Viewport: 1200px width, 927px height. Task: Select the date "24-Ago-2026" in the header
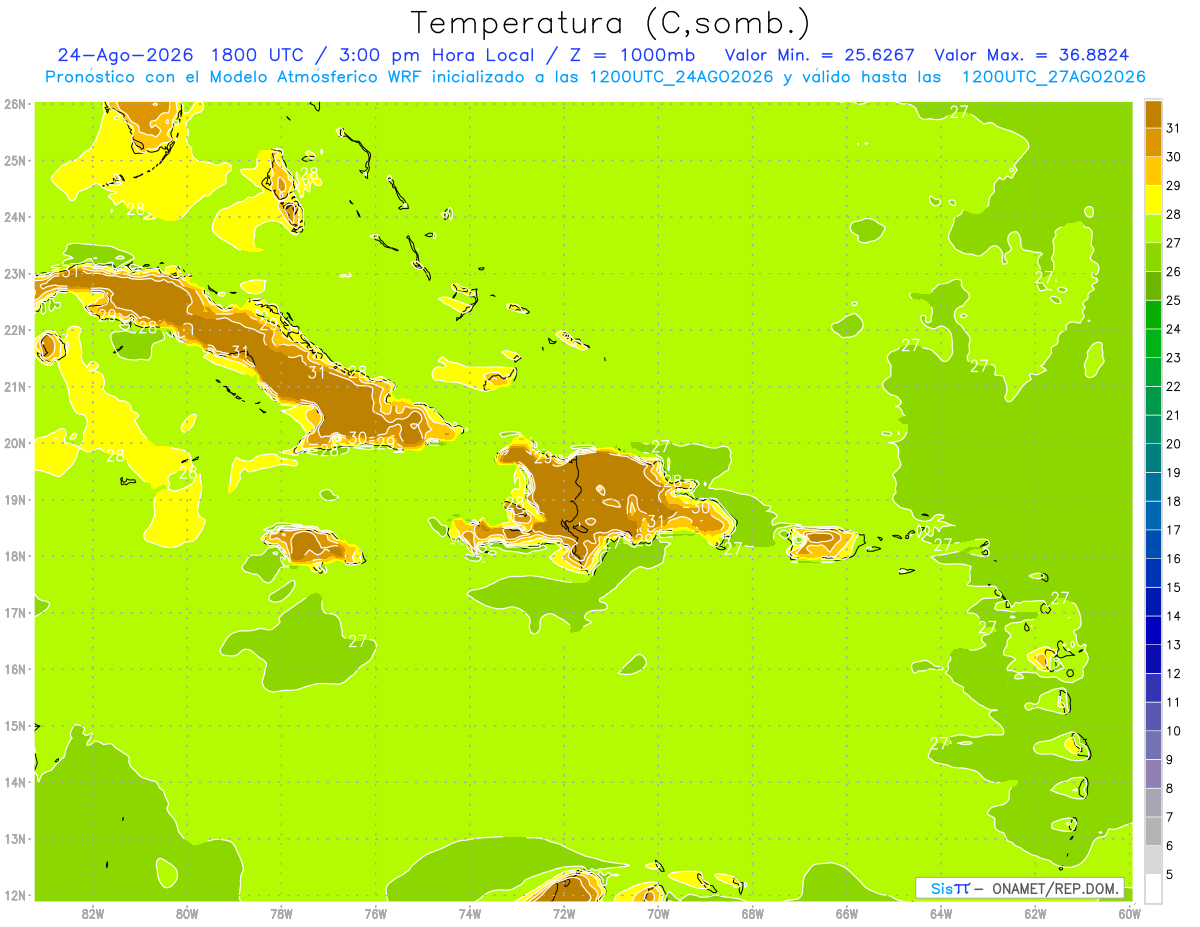[x=125, y=56]
